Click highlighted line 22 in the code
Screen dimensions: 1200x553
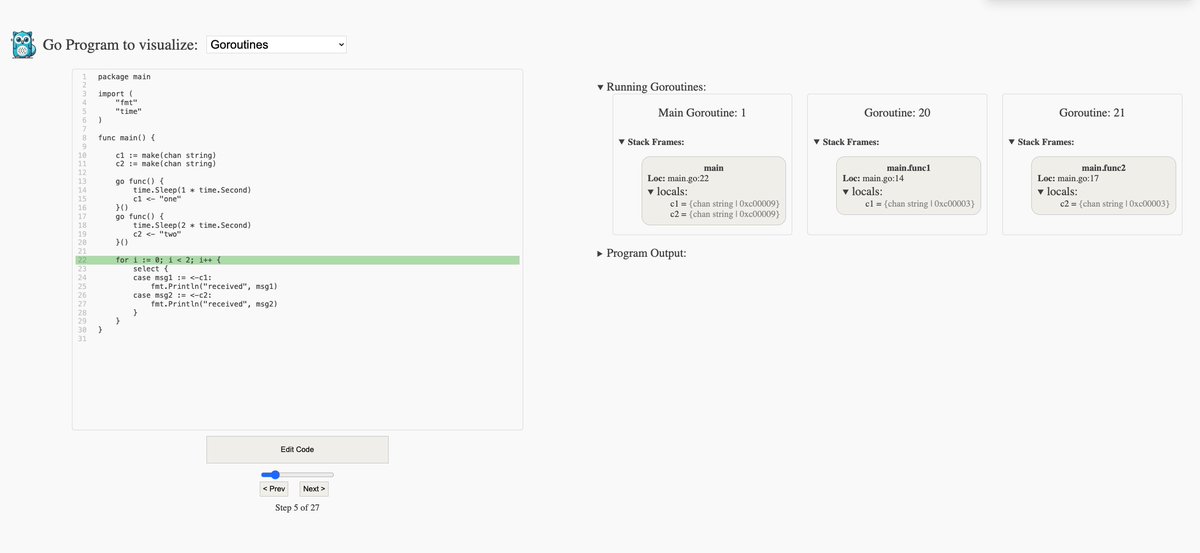pos(296,260)
